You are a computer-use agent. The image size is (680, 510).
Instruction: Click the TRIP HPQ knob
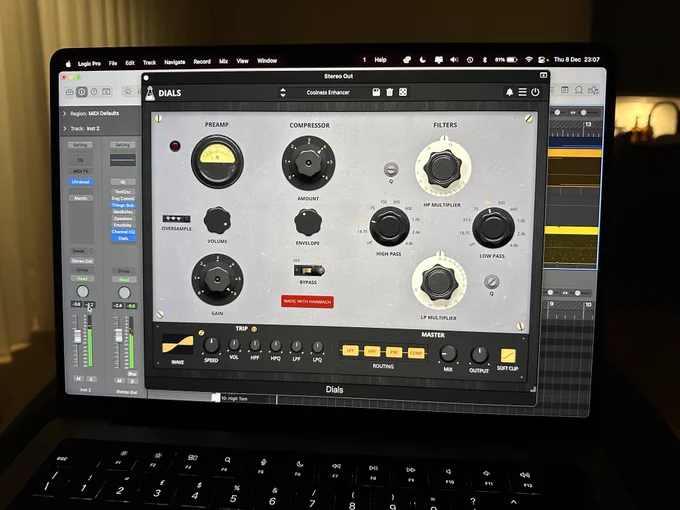275,346
